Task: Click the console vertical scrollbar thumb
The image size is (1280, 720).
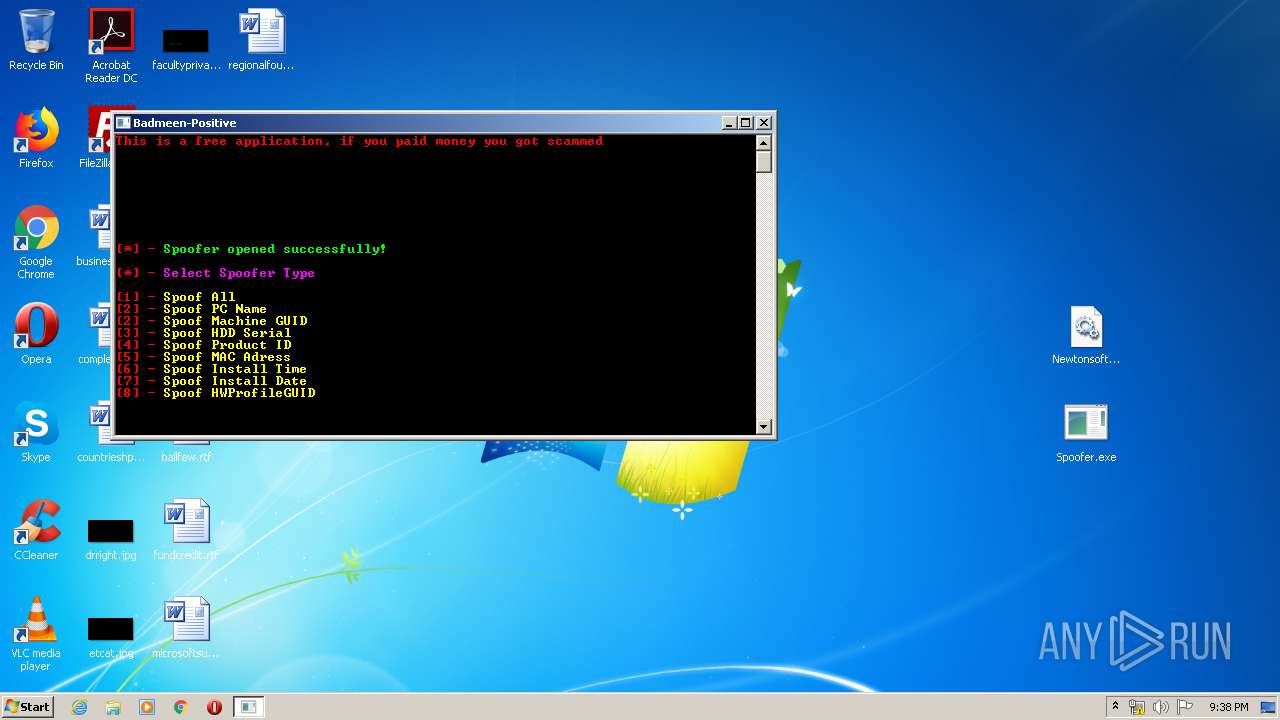Action: click(x=764, y=162)
